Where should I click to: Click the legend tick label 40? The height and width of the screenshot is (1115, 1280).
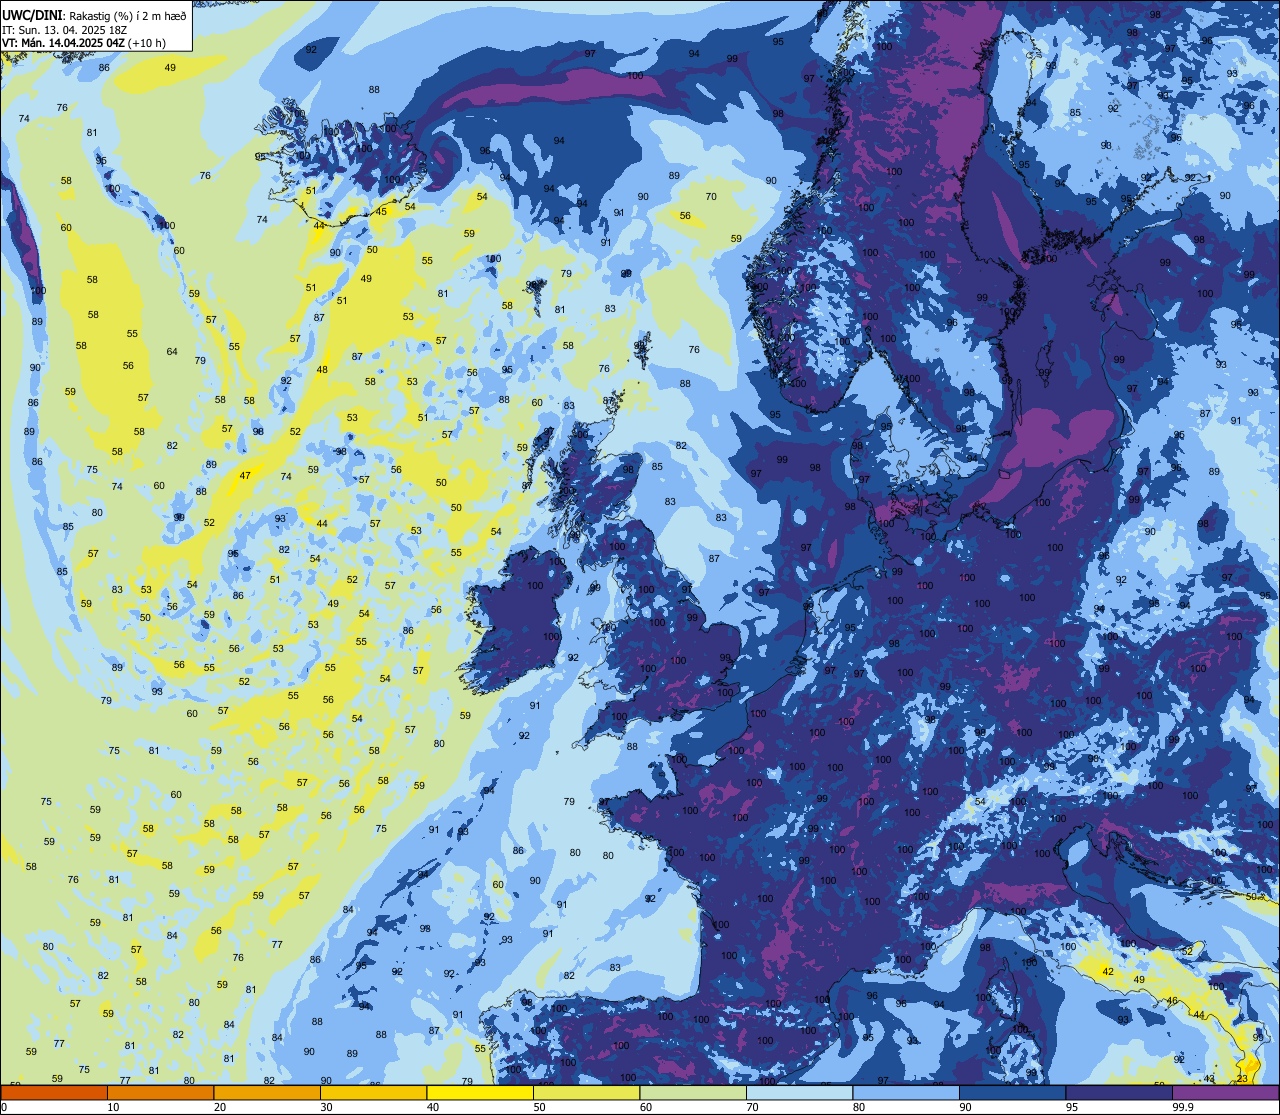click(432, 1107)
